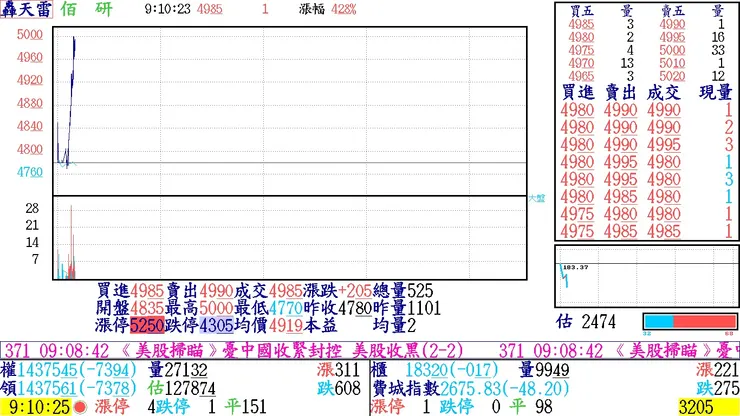Click the 轟天雷 title box
The width and height of the screenshot is (740, 416).
26,9
